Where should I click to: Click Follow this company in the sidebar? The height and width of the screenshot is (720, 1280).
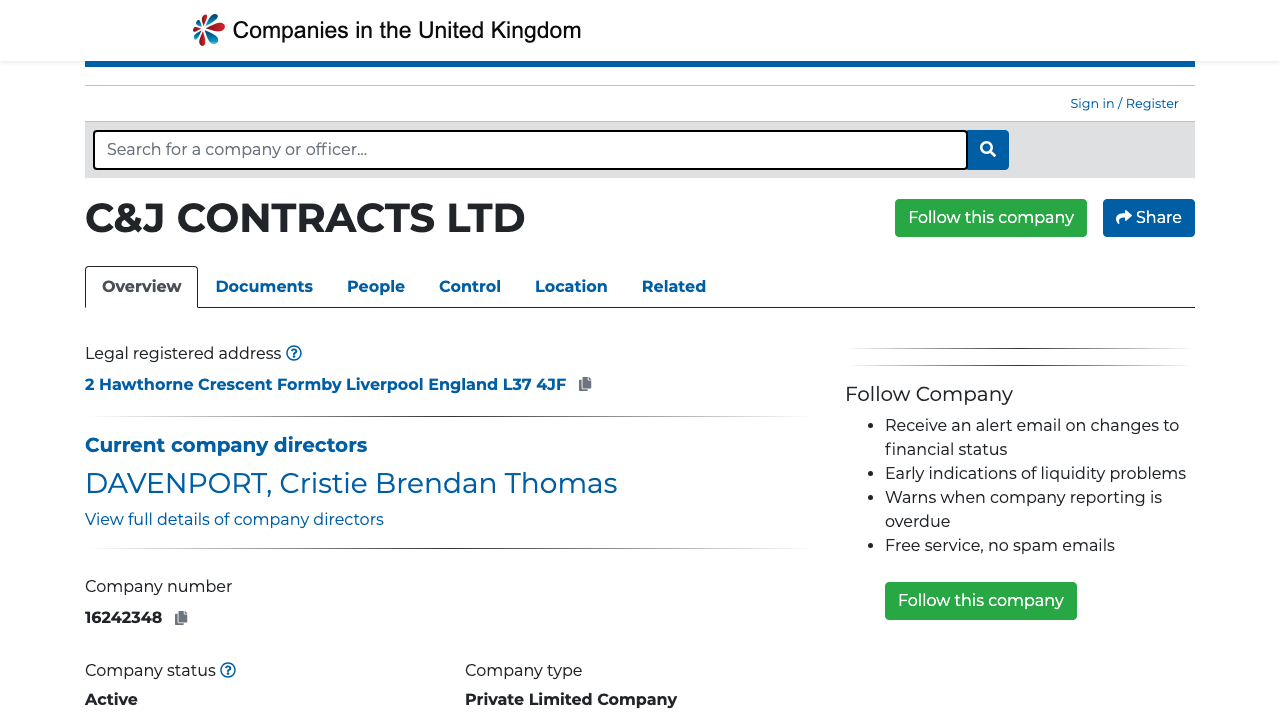(x=980, y=600)
